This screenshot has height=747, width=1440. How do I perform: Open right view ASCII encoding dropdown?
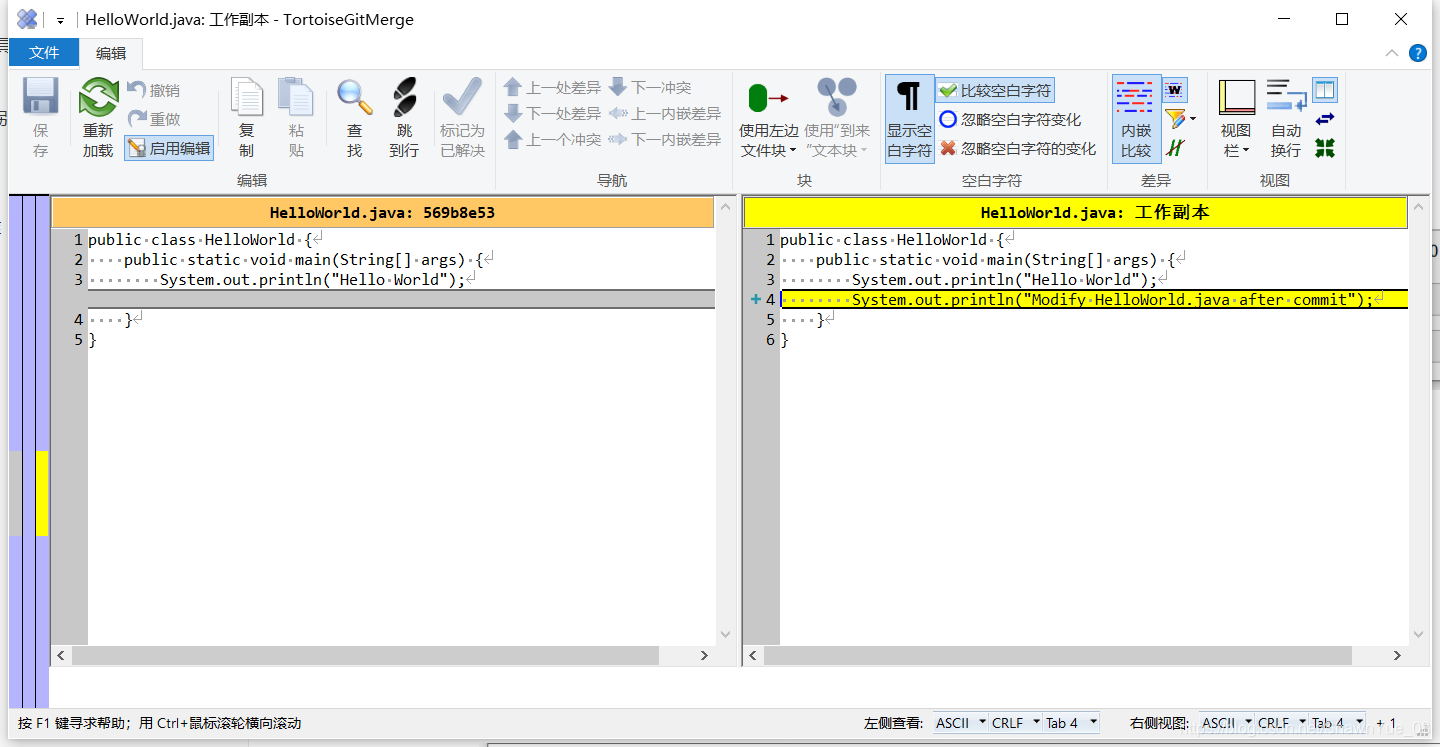pos(1226,722)
